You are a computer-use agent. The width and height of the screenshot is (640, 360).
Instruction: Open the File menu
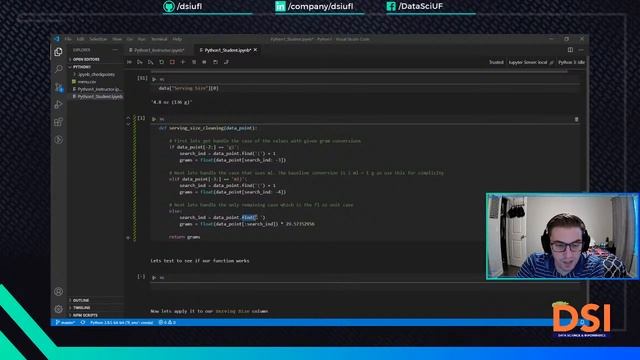tap(68, 39)
